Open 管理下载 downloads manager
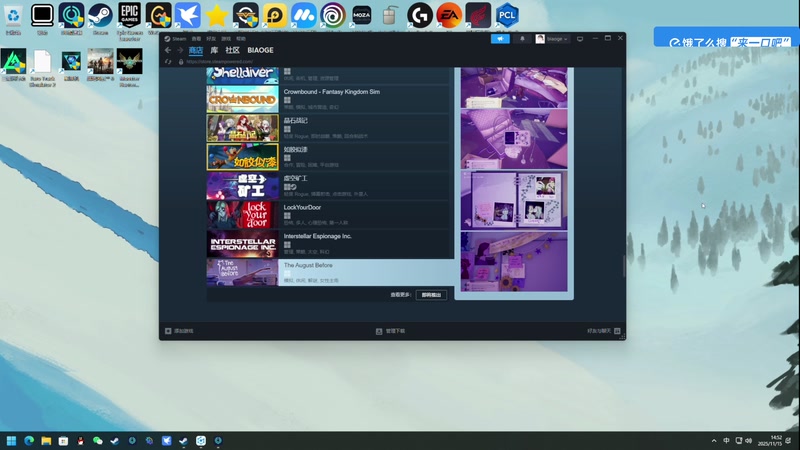The width and height of the screenshot is (800, 450). click(390, 331)
